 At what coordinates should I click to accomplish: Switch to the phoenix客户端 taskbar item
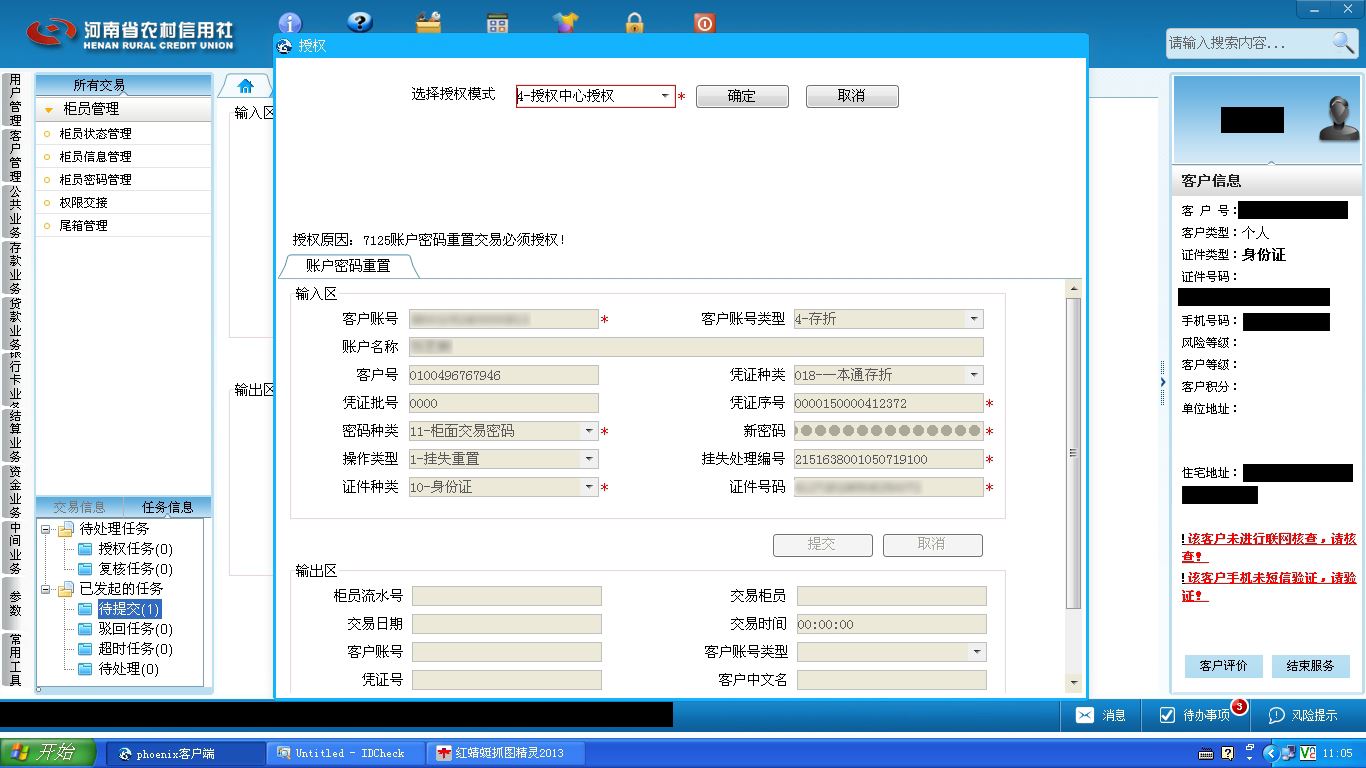click(x=186, y=753)
